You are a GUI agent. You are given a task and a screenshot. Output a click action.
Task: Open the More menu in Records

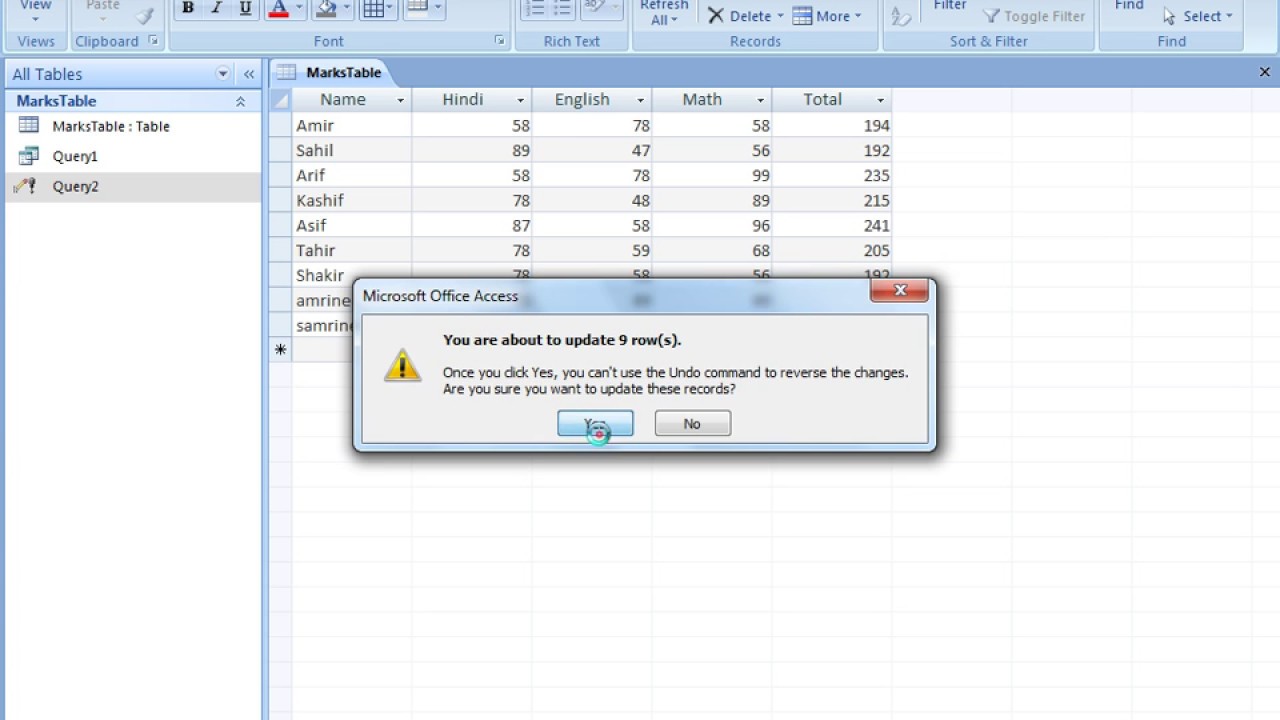(x=827, y=16)
